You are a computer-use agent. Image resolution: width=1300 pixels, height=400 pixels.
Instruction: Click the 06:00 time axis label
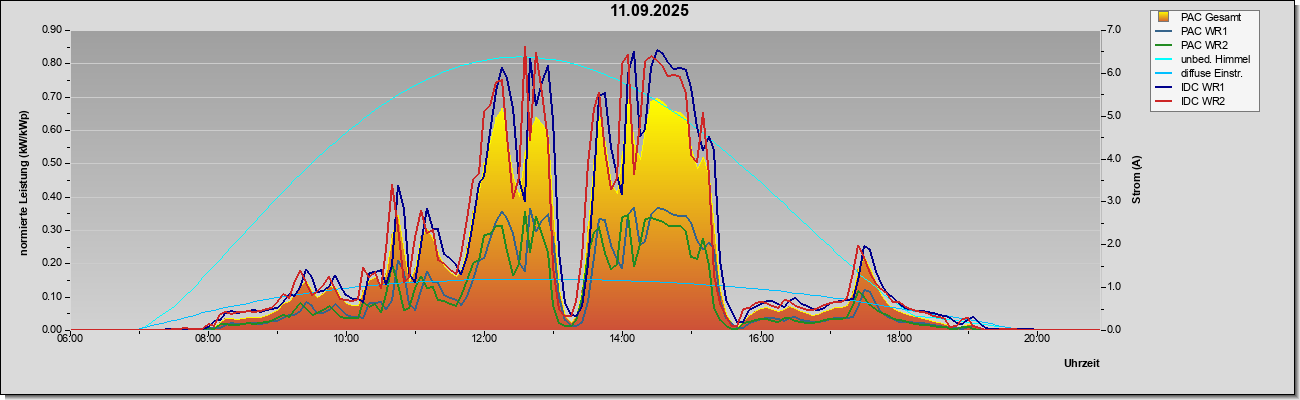click(x=70, y=338)
